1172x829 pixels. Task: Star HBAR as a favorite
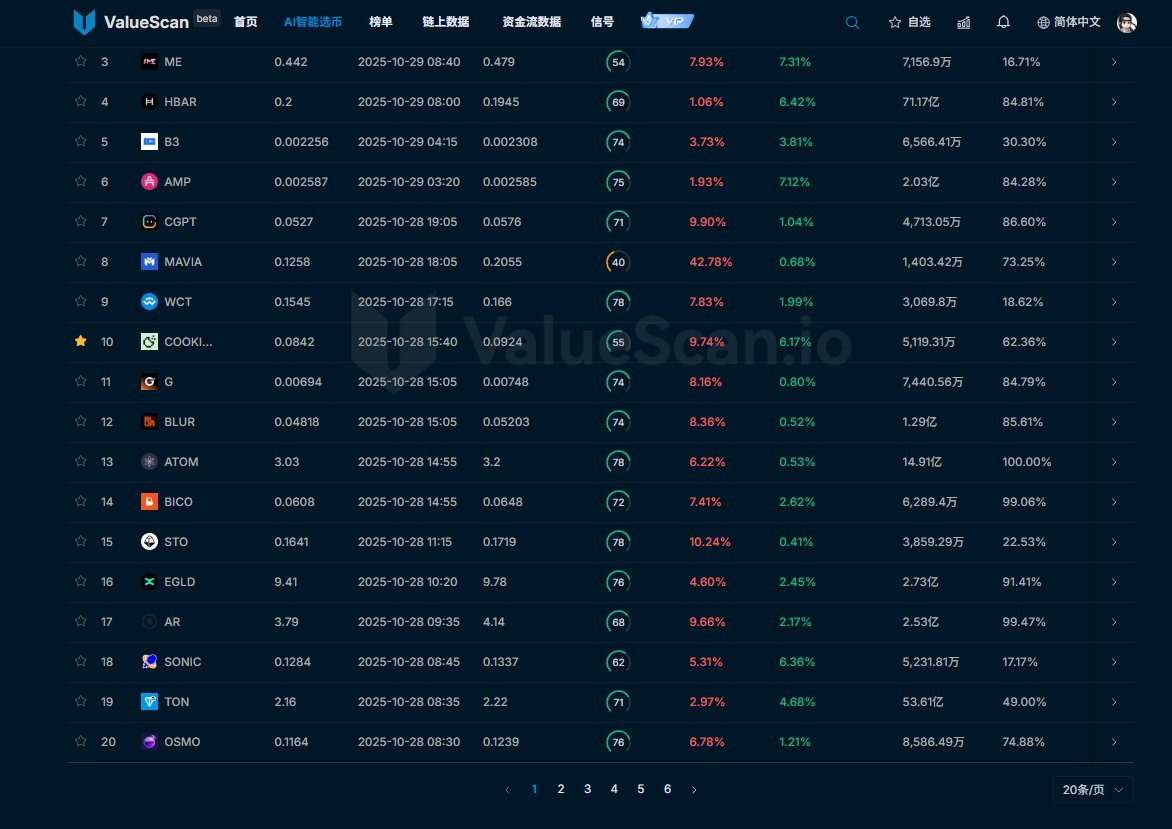[x=81, y=101]
